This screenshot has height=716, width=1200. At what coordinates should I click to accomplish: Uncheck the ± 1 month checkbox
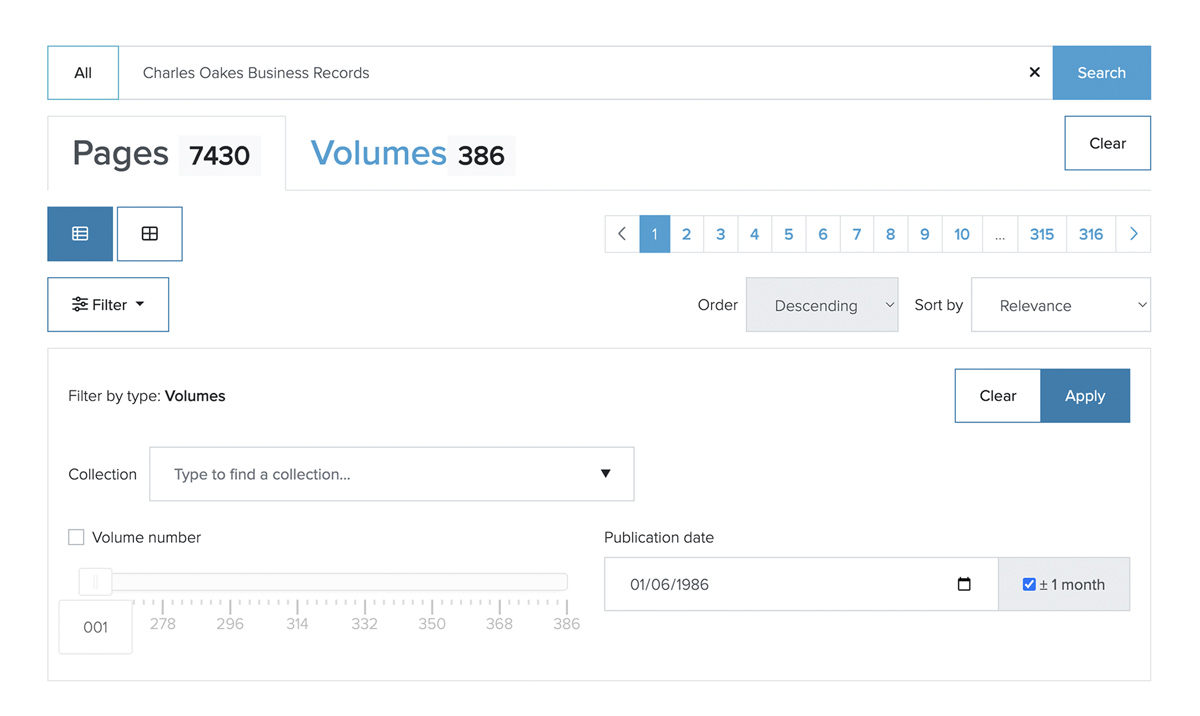[x=1029, y=584]
